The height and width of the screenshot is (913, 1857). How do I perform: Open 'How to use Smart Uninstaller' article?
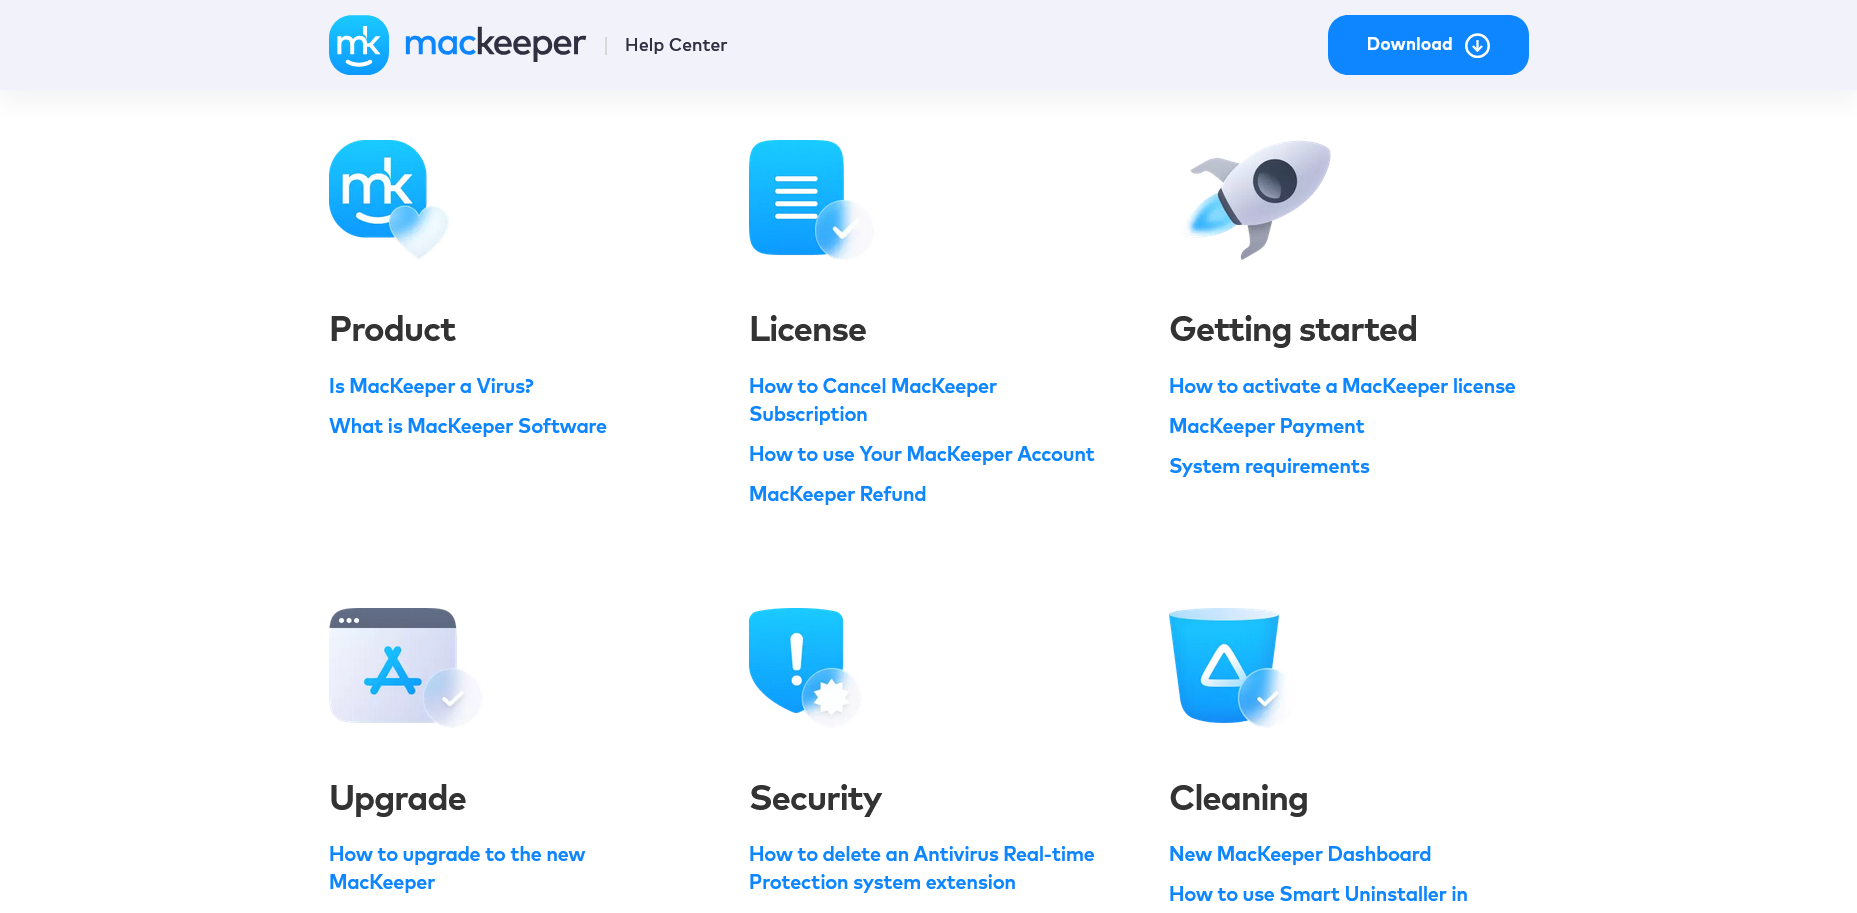click(x=1318, y=894)
